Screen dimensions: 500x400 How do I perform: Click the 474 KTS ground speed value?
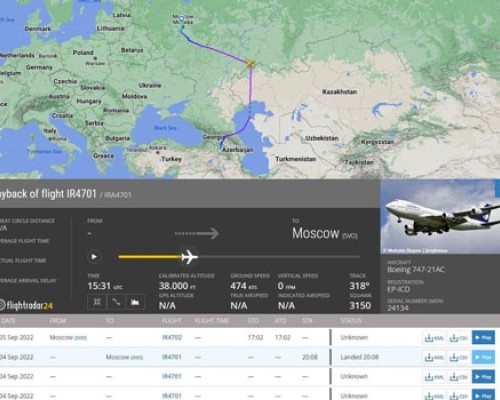pyautogui.click(x=244, y=286)
